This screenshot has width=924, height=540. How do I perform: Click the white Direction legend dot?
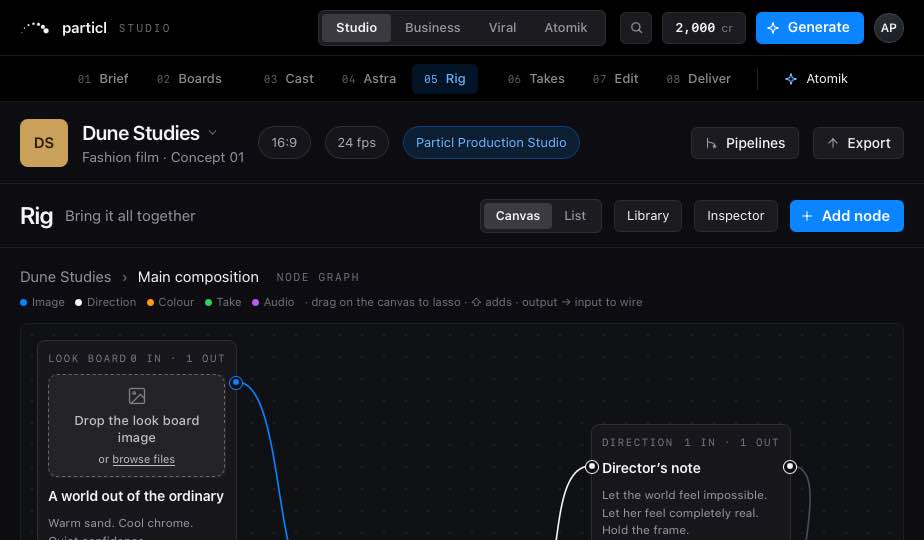78,302
